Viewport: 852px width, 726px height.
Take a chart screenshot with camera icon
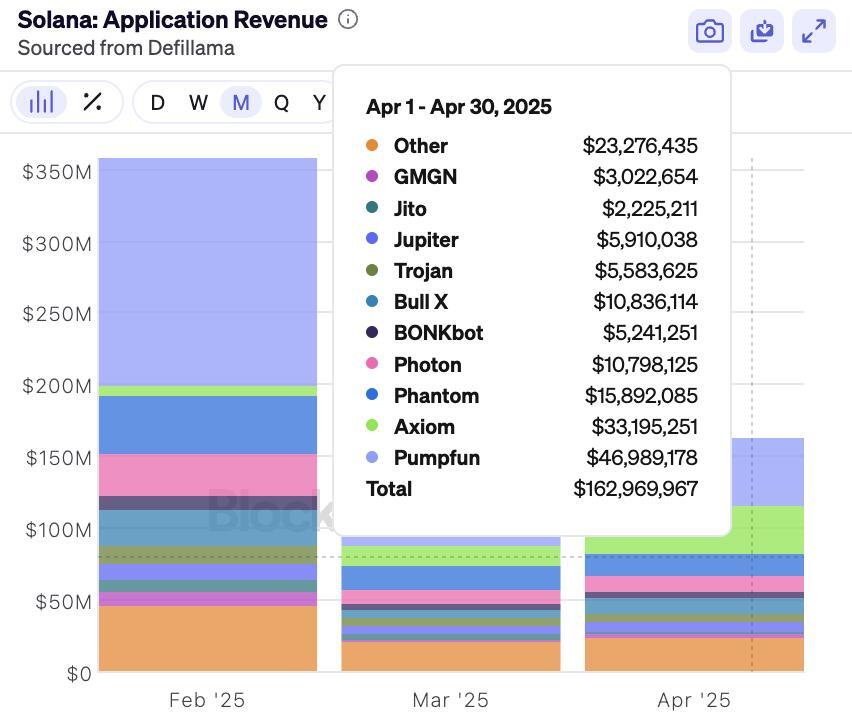pos(710,32)
